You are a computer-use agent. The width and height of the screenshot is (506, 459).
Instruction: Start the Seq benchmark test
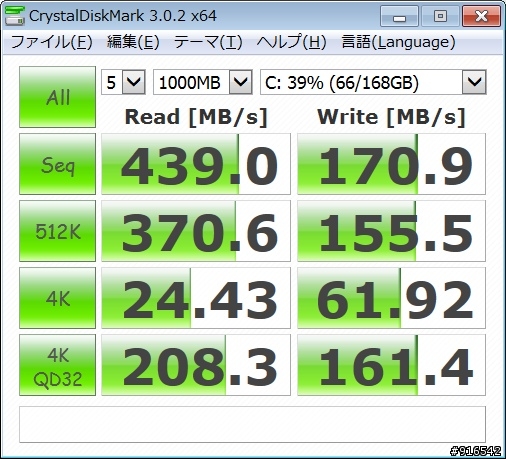58,164
